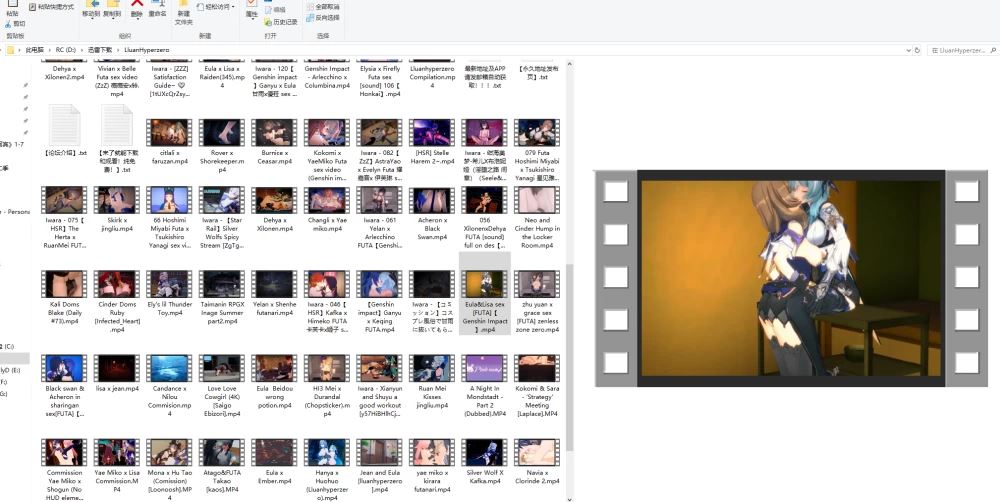1000x502 pixels.
Task: Expand the Properties (属性) dropdown arrow
Action: [x=251, y=20]
